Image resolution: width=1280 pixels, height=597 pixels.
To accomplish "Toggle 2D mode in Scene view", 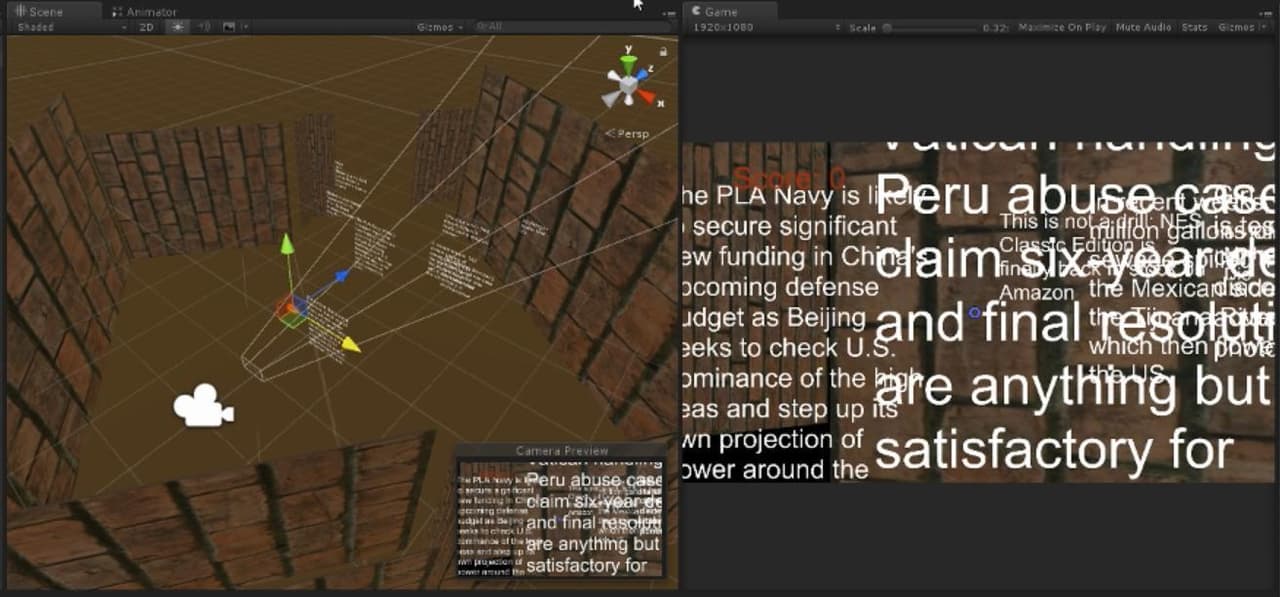I will [147, 27].
